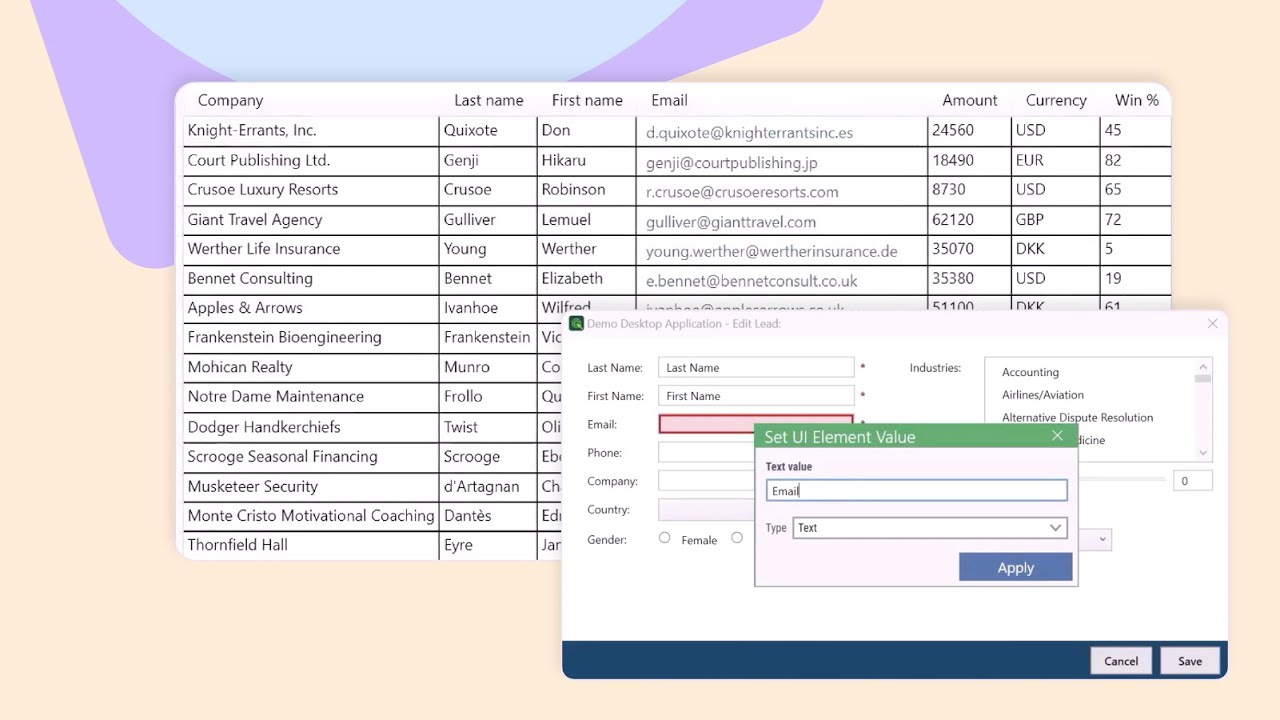The height and width of the screenshot is (720, 1280).
Task: Select the radio button right of Female
Action: click(x=736, y=538)
